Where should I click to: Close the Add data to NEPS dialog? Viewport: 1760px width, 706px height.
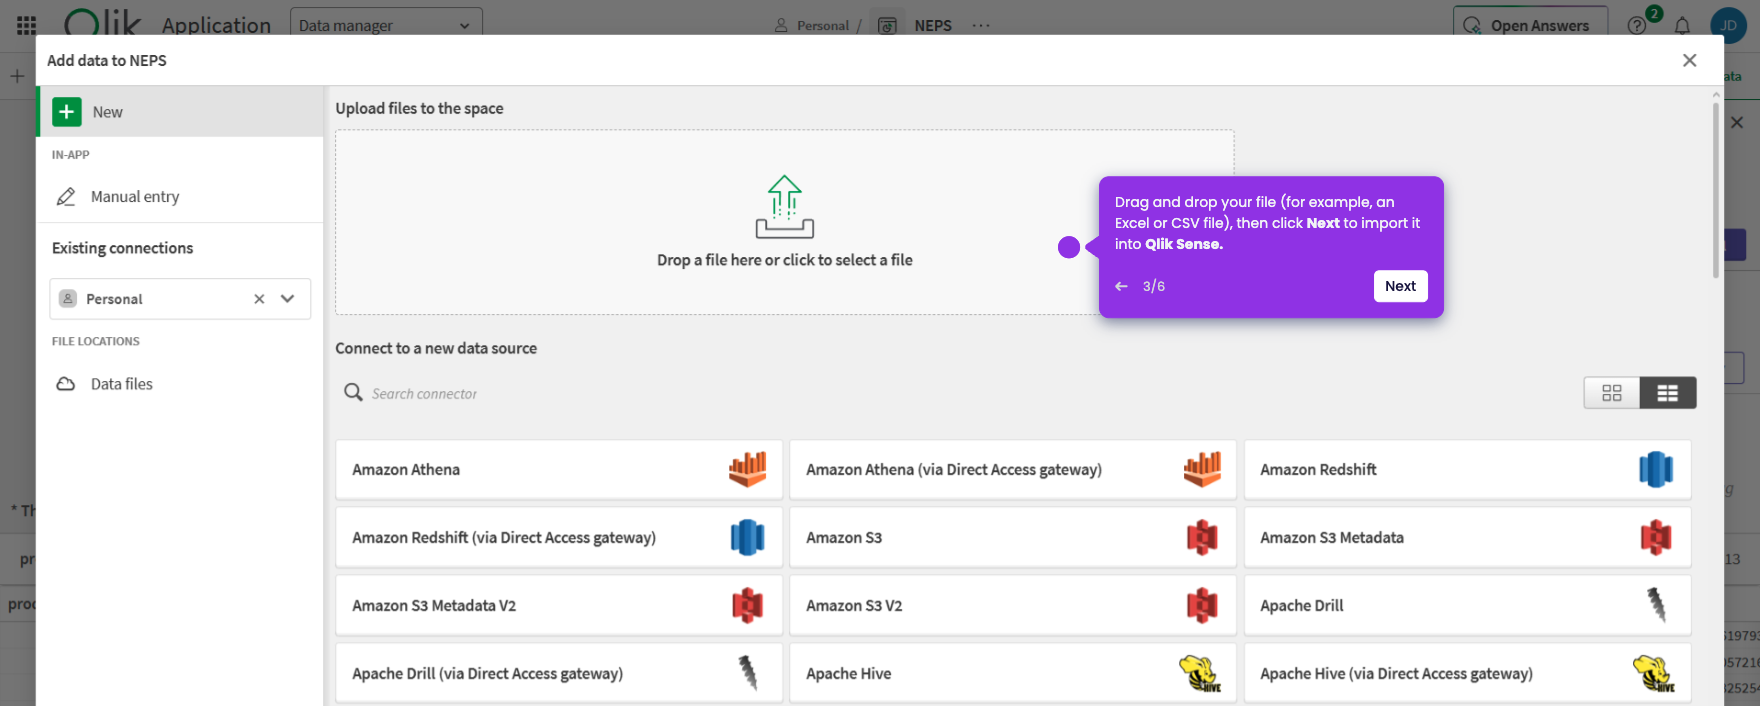tap(1689, 60)
